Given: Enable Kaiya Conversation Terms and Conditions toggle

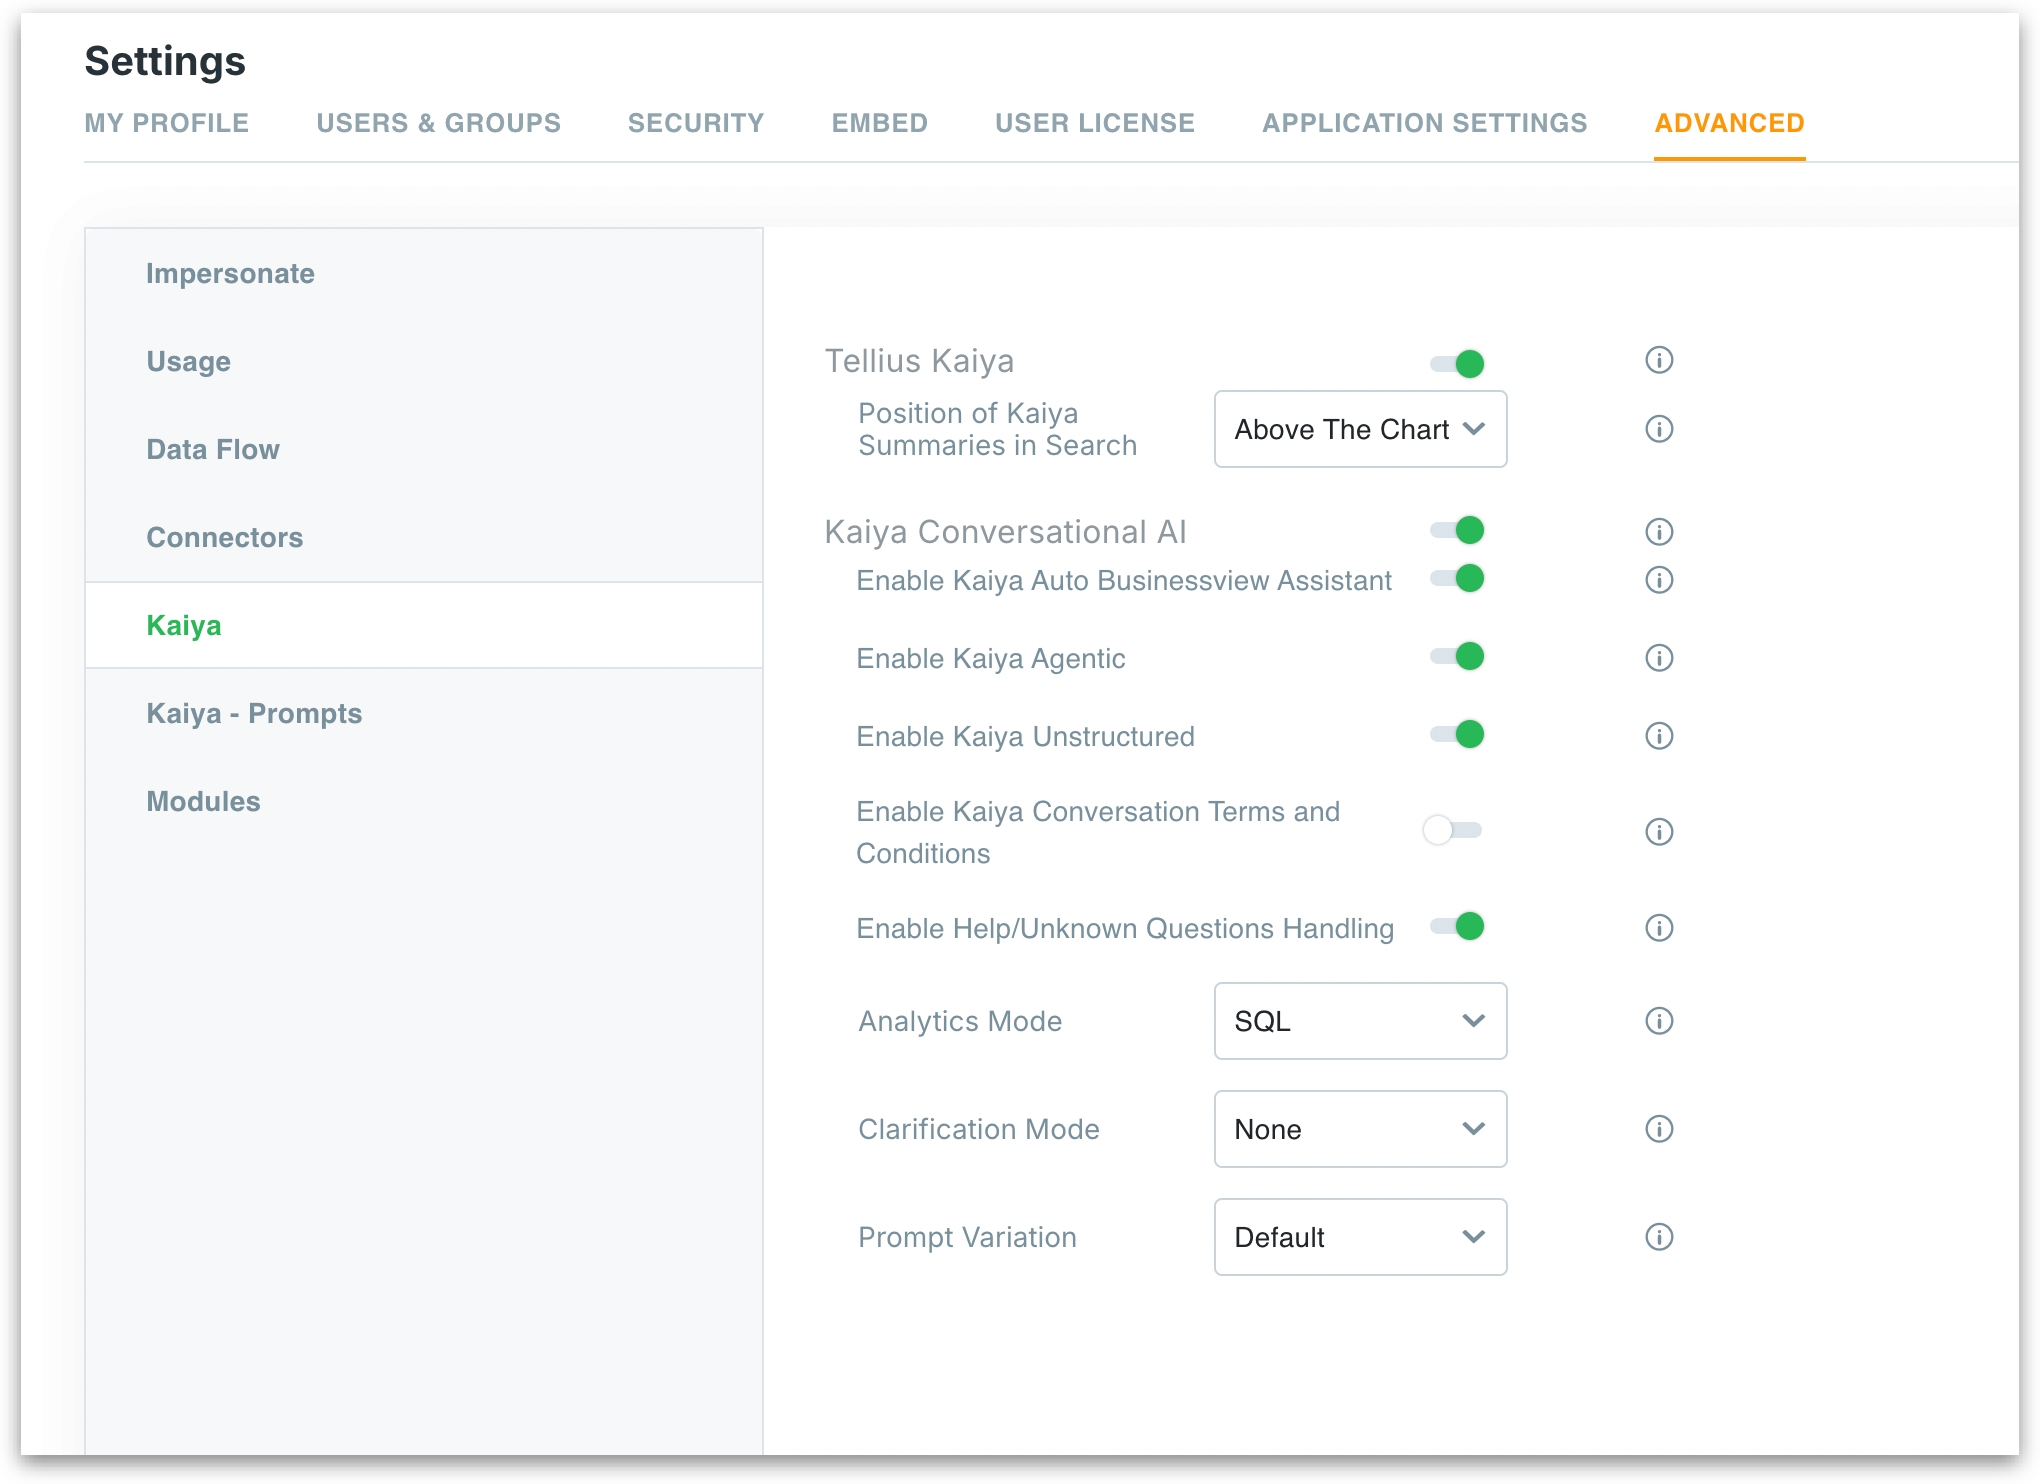Looking at the screenshot, I should point(1452,830).
